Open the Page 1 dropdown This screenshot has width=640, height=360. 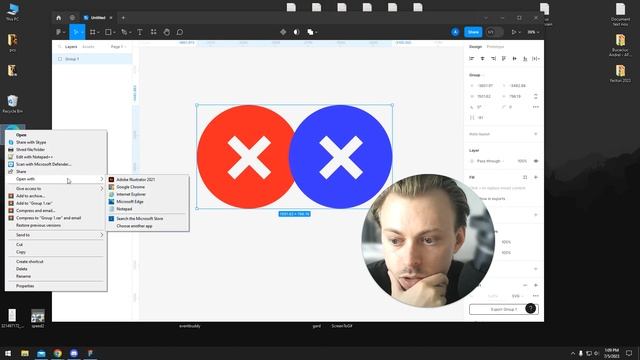[118, 47]
